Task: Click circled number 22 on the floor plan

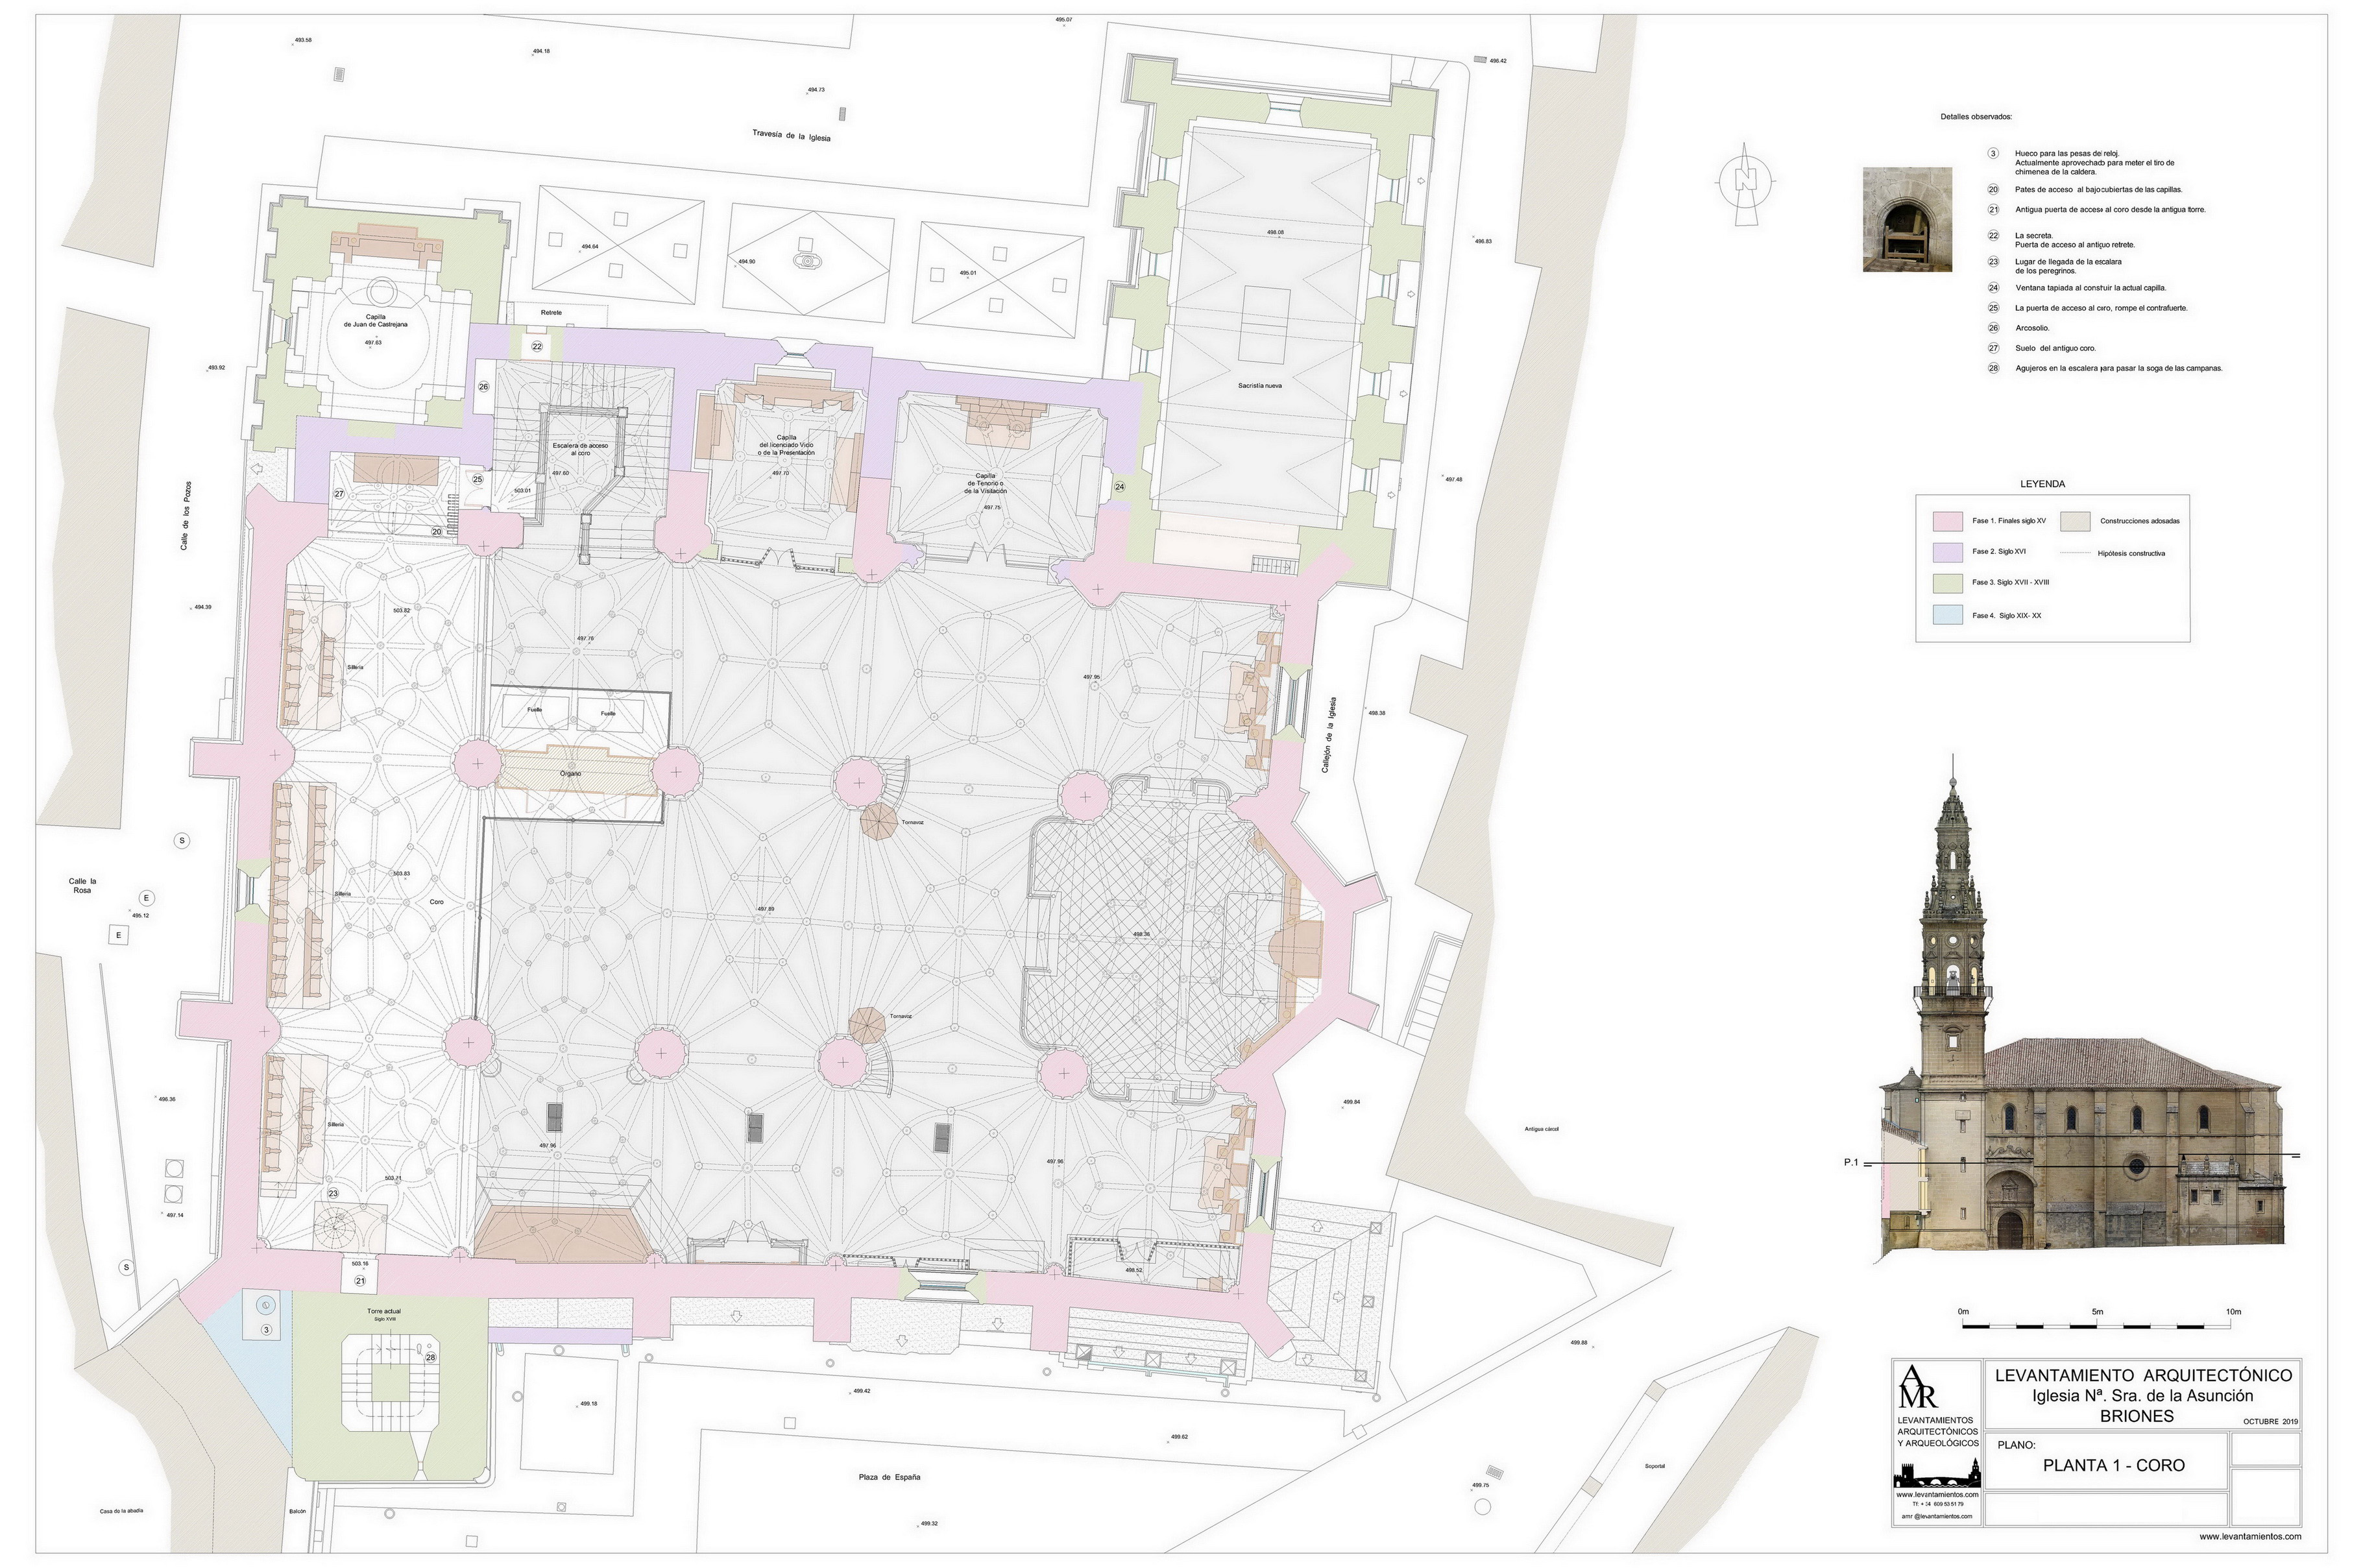Action: pyautogui.click(x=537, y=346)
